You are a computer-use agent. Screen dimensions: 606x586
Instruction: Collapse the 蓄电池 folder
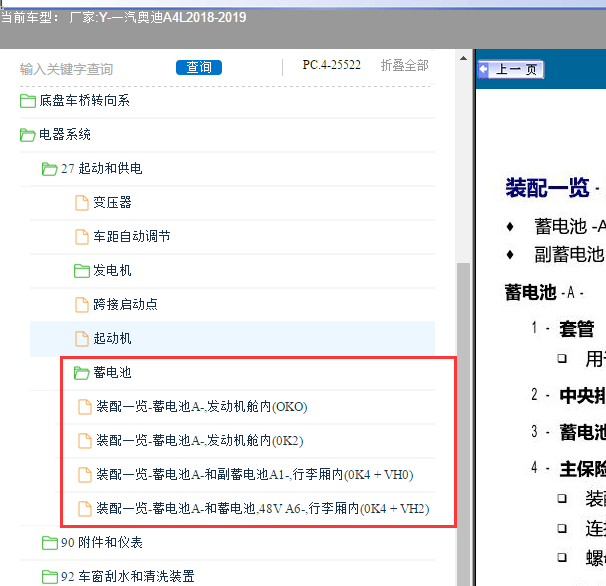pos(112,373)
